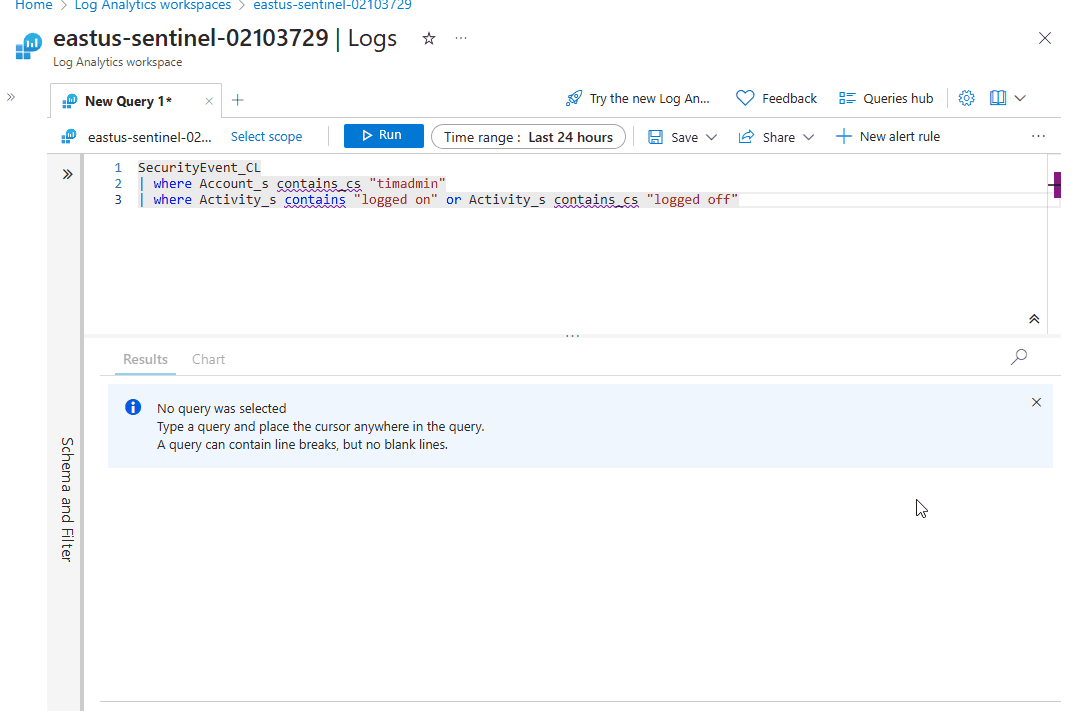Screen dimensions: 1077x711
Task: Close the Logs blade
Action: click(1045, 38)
